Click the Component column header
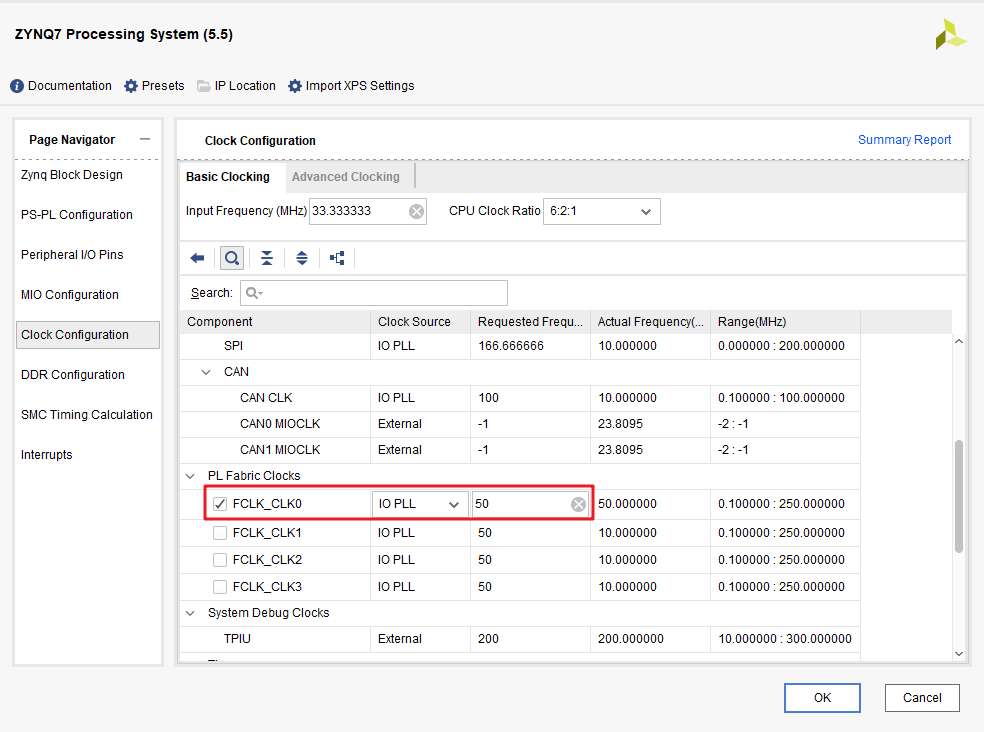This screenshot has height=732, width=984. 275,322
